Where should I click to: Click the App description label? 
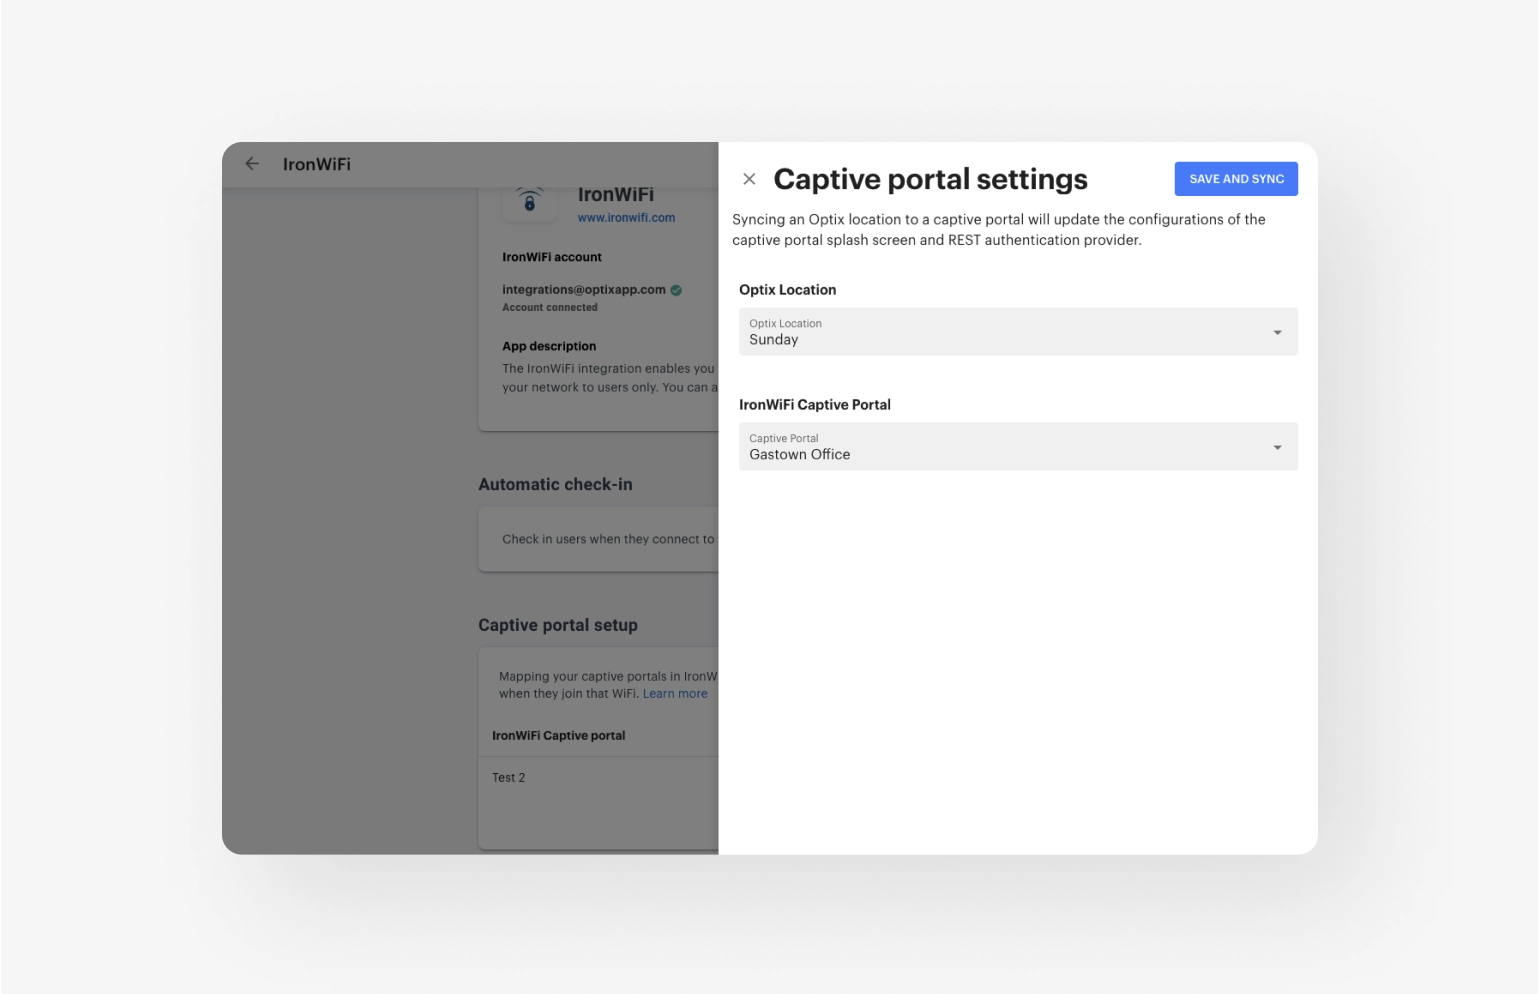click(x=549, y=347)
